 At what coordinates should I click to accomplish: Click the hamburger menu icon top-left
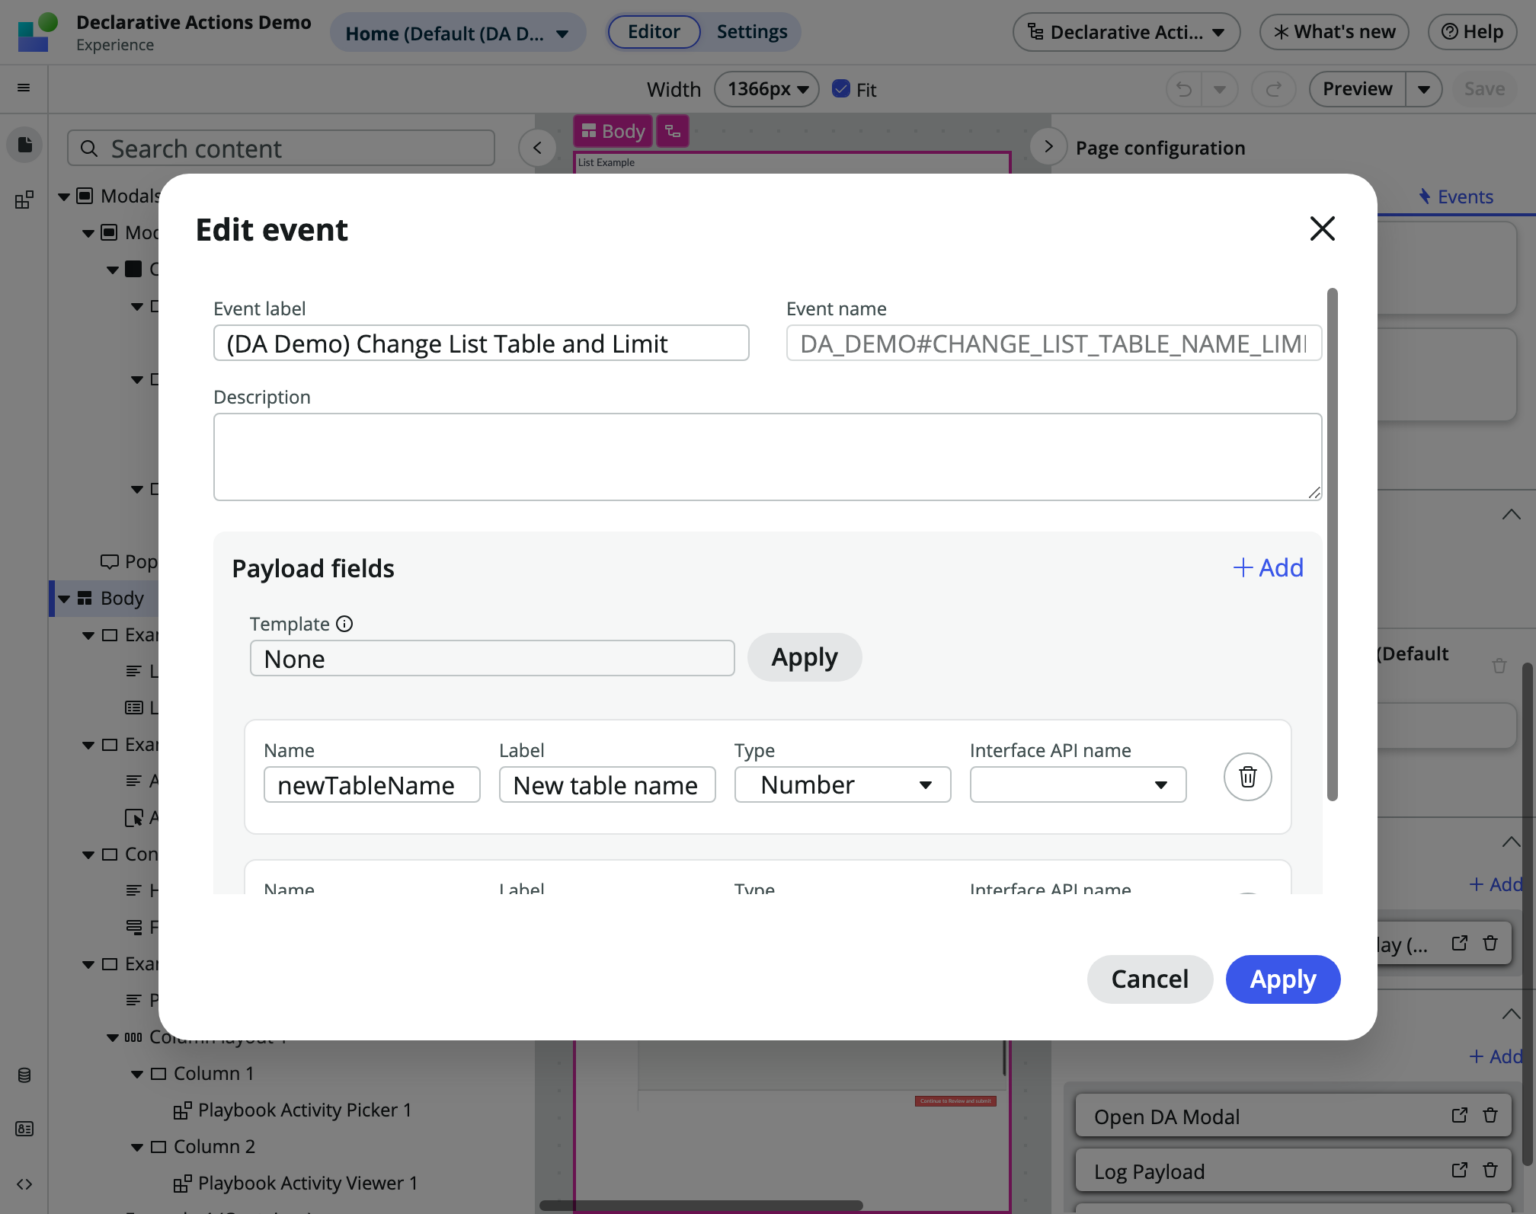pyautogui.click(x=24, y=87)
